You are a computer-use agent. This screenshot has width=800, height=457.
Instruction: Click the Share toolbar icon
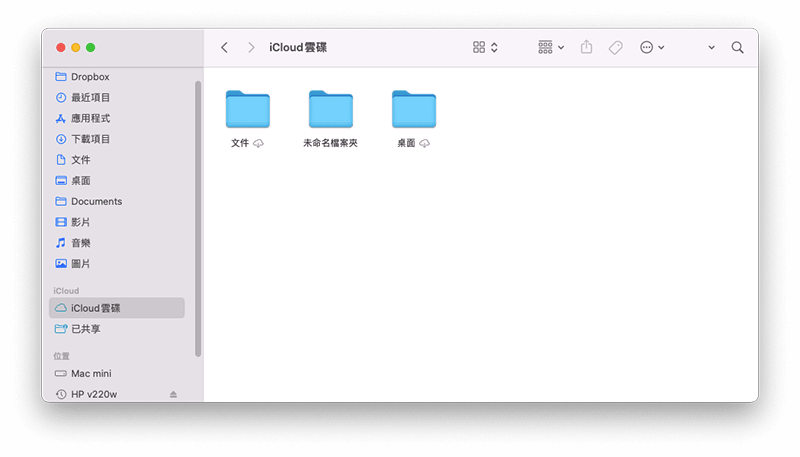point(587,47)
